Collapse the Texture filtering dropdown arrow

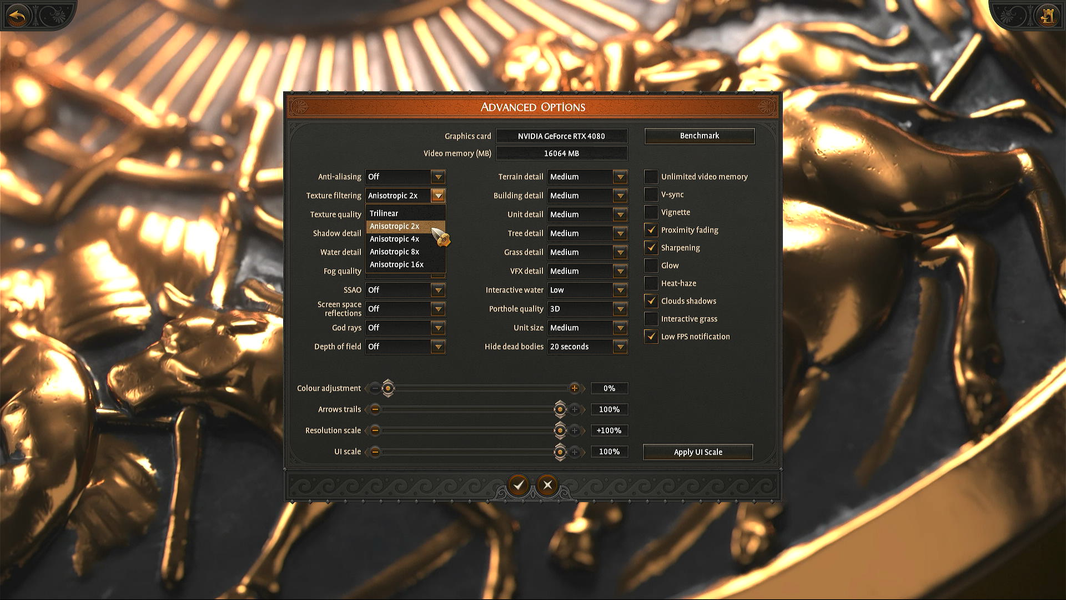pos(438,196)
